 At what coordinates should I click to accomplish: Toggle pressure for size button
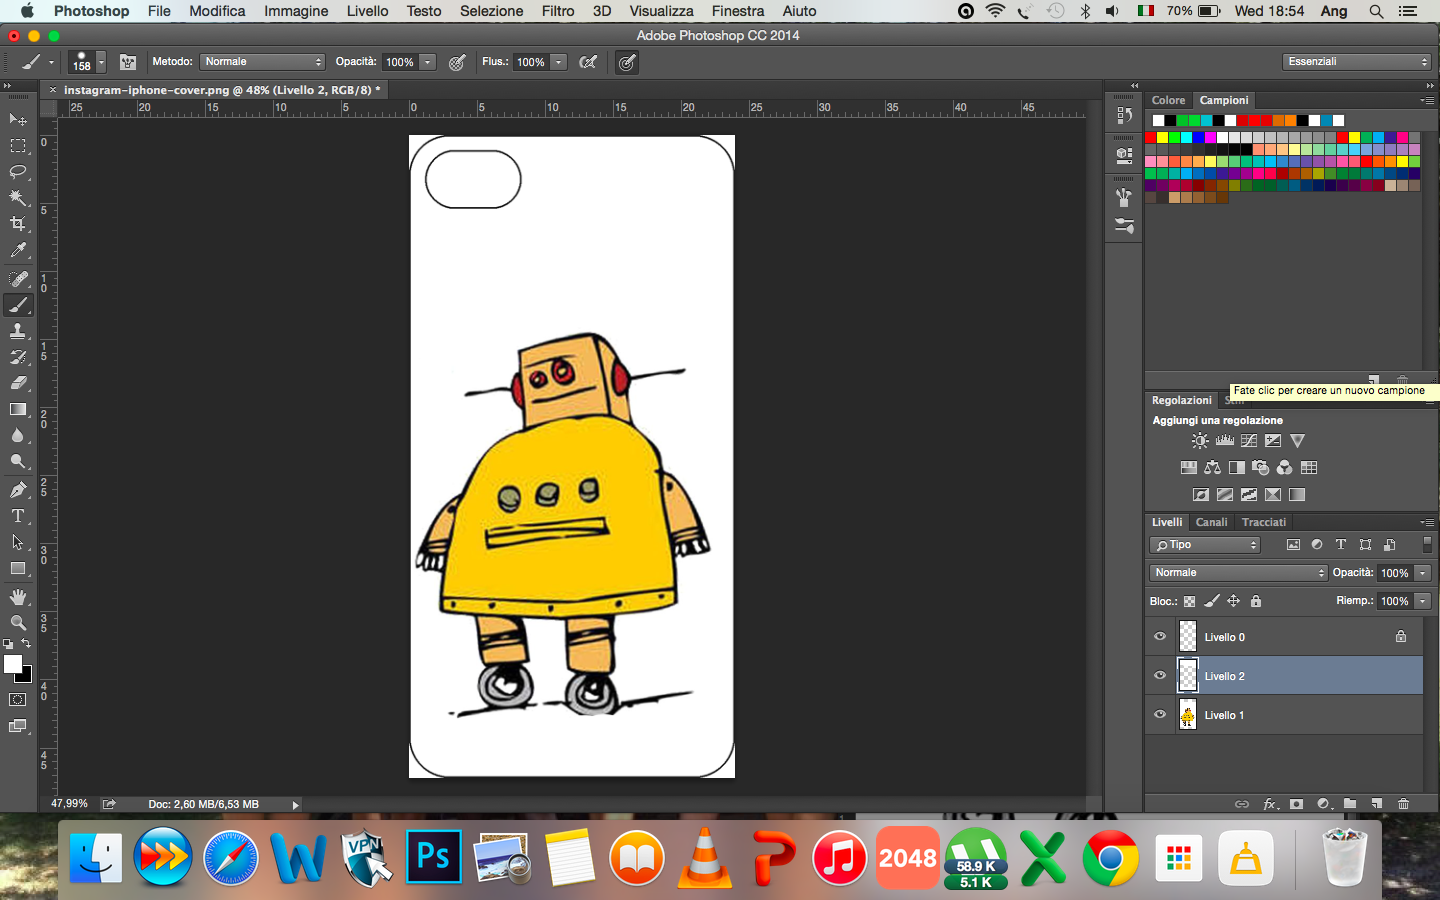click(627, 62)
